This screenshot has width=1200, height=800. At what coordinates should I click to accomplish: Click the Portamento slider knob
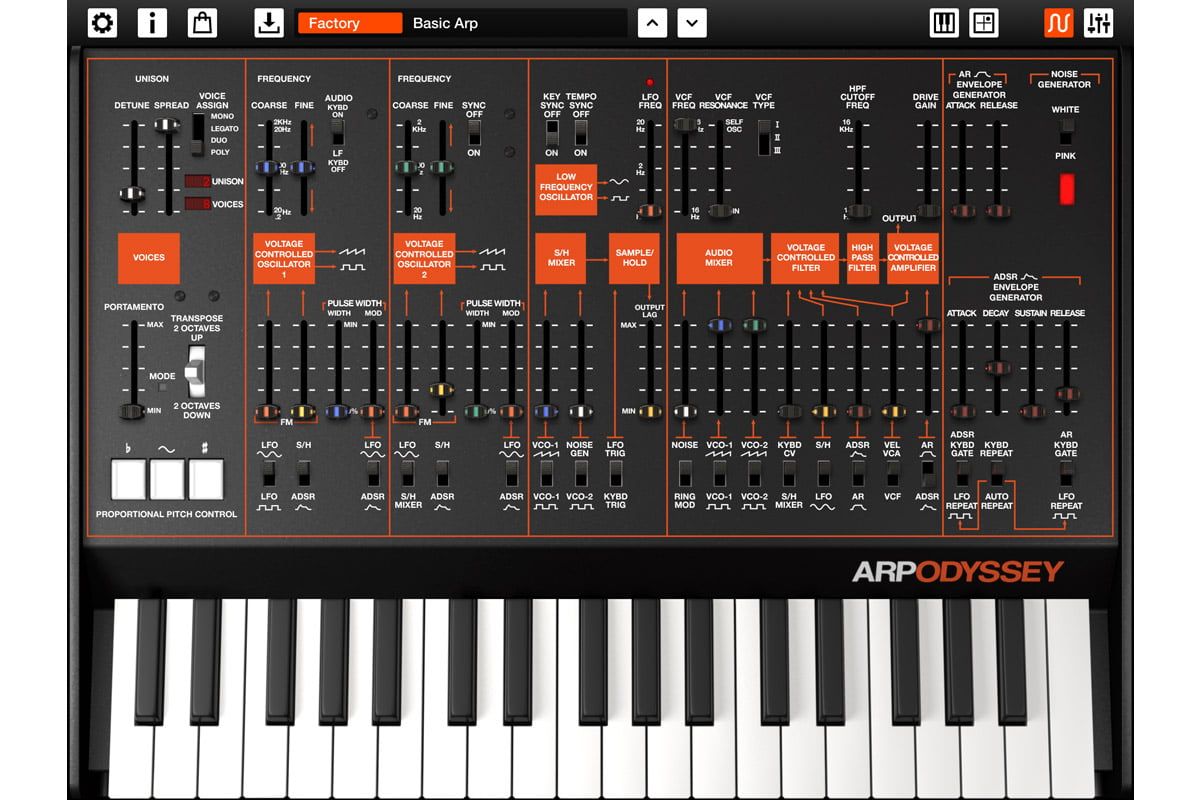click(x=130, y=410)
